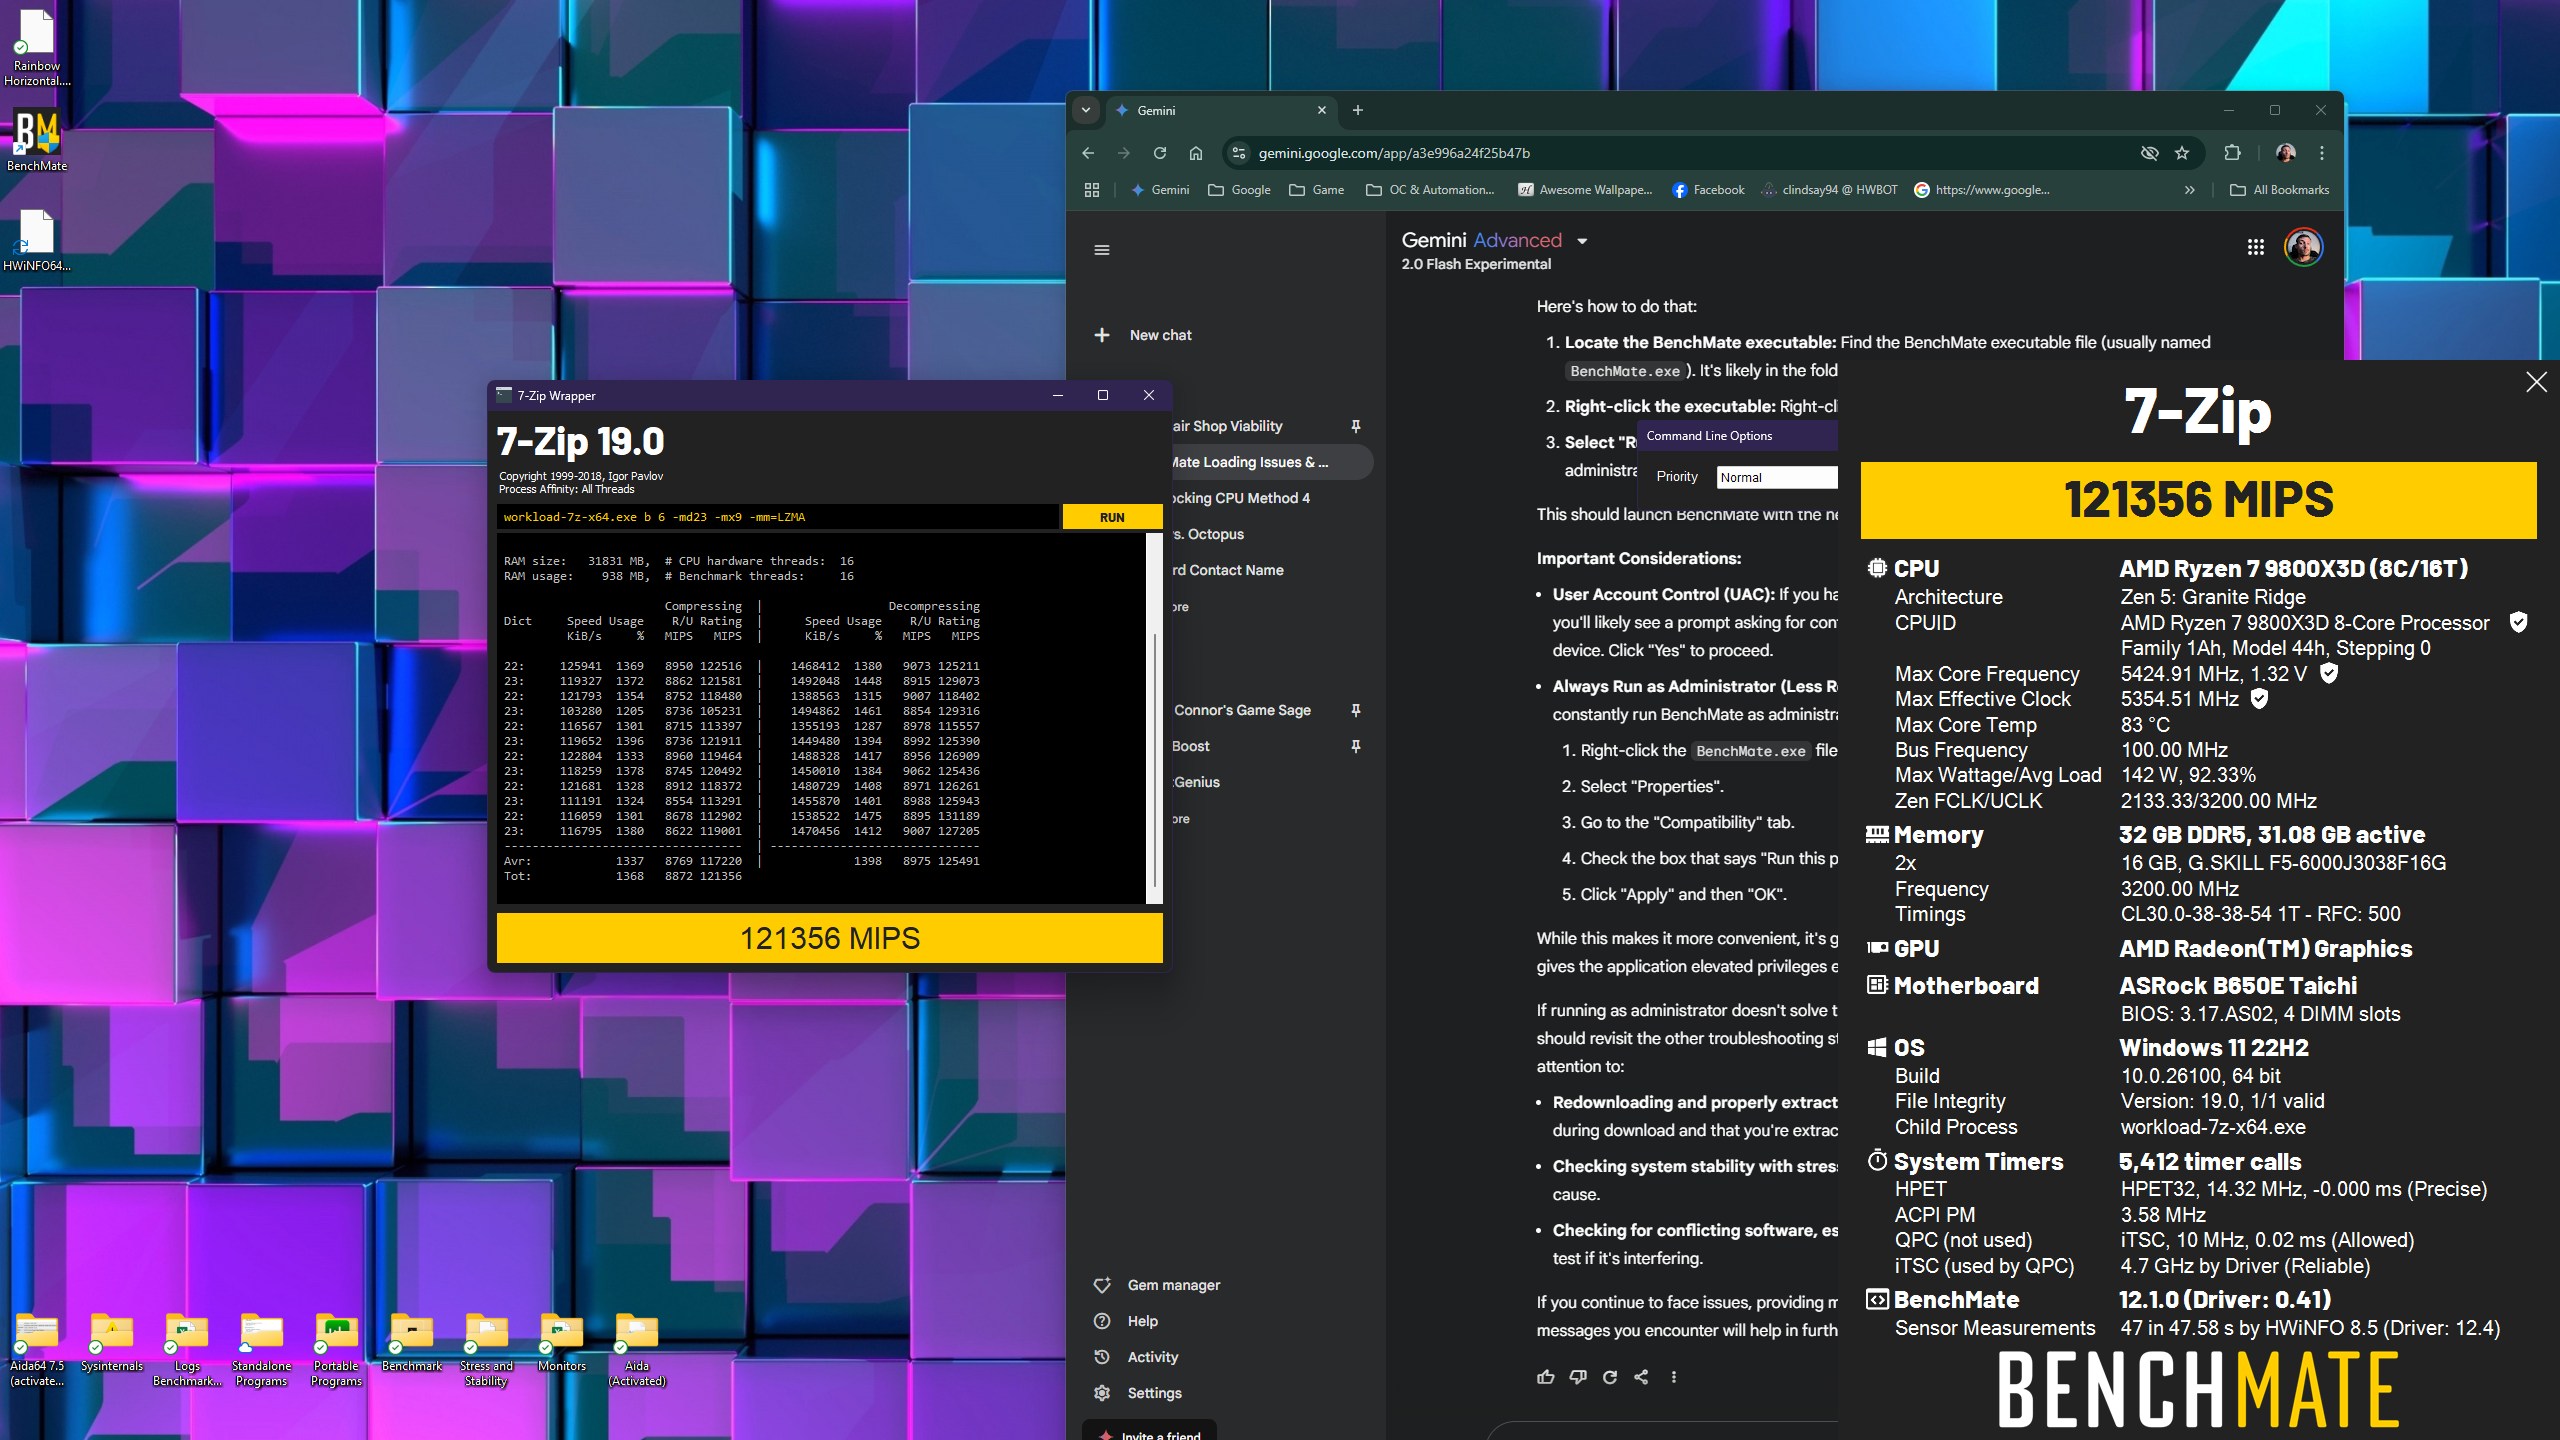This screenshot has height=1440, width=2560.
Task: Open the Benchmark desktop folder
Action: [x=412, y=1343]
